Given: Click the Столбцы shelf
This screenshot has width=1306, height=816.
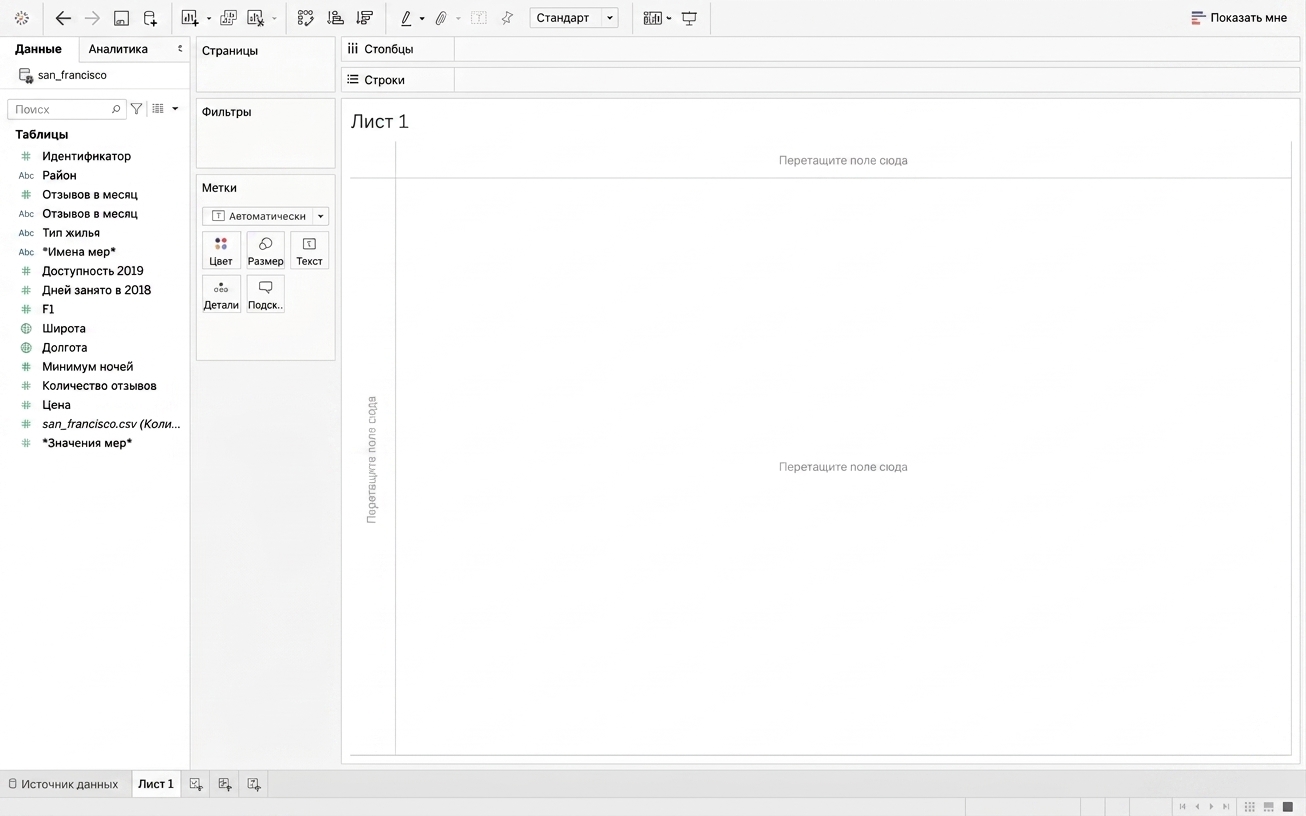Looking at the screenshot, I should (x=820, y=49).
